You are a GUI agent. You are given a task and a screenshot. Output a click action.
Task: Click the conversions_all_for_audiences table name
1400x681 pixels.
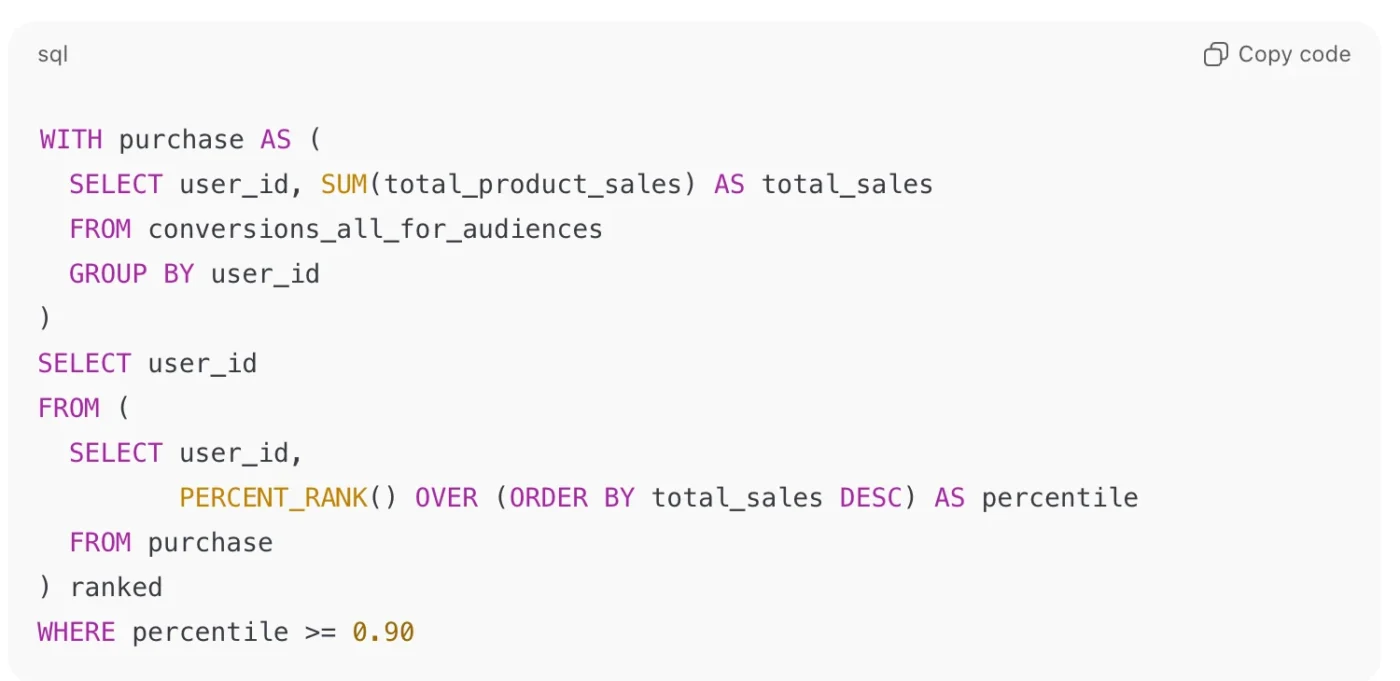coord(375,229)
